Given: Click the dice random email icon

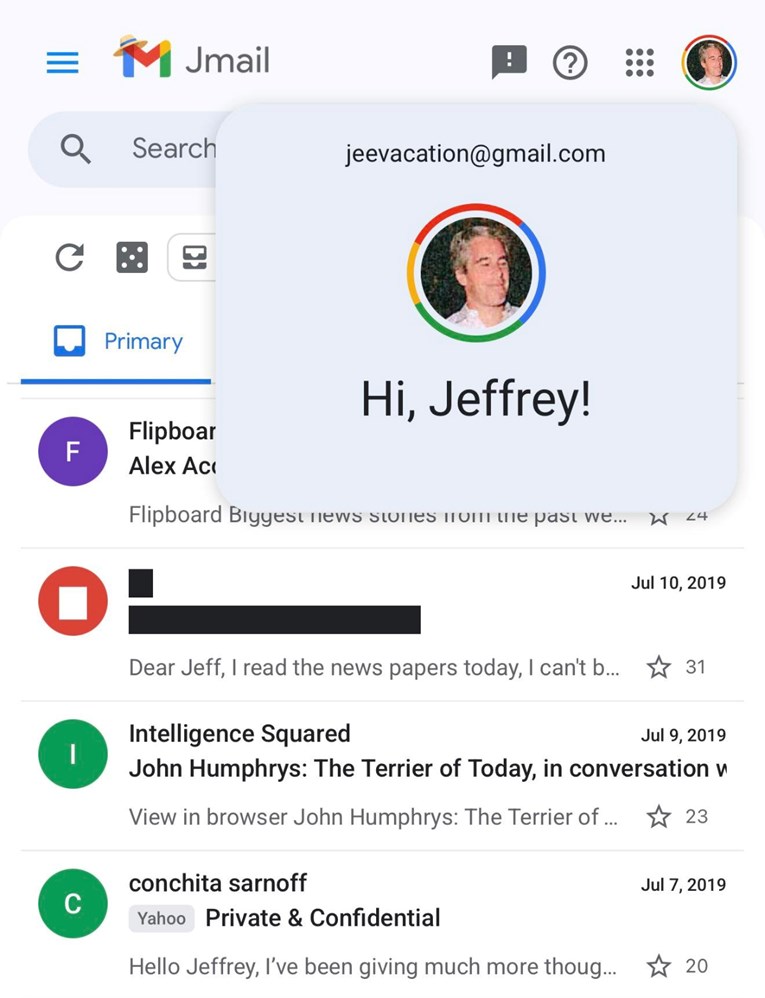Looking at the screenshot, I should click(132, 258).
